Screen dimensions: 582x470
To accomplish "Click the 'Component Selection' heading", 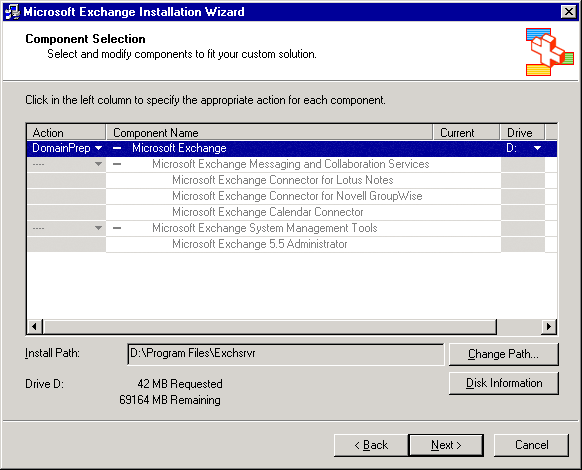I will [85, 39].
